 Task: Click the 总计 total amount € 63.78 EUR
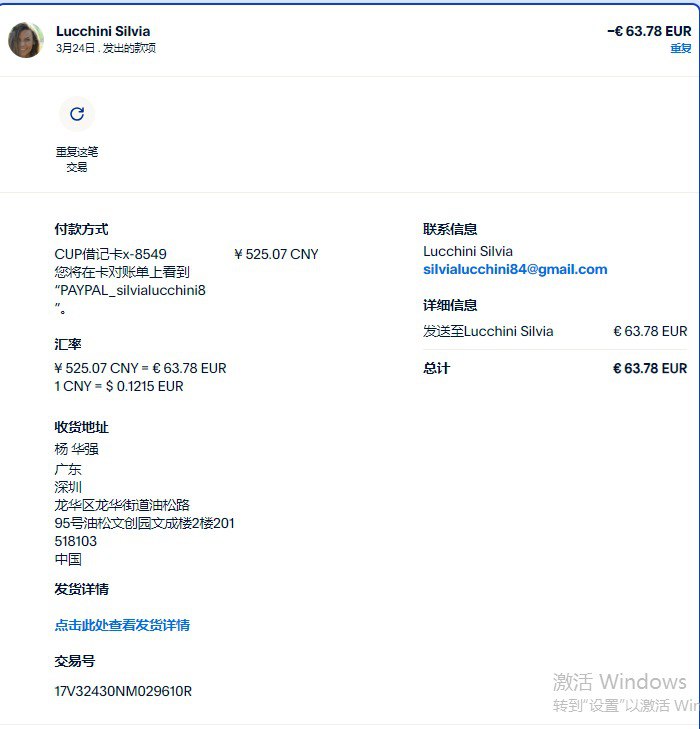pyautogui.click(x=650, y=369)
